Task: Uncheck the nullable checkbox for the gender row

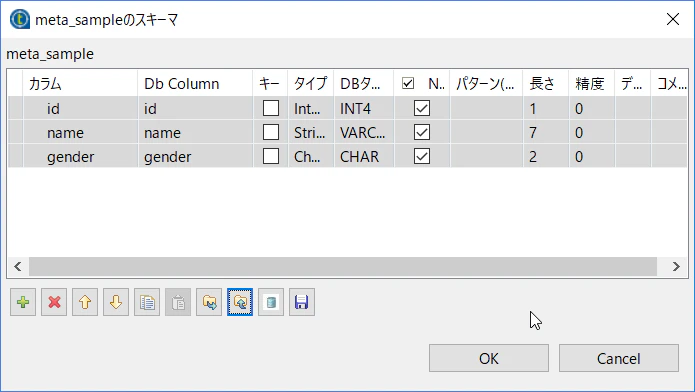Action: (x=422, y=156)
